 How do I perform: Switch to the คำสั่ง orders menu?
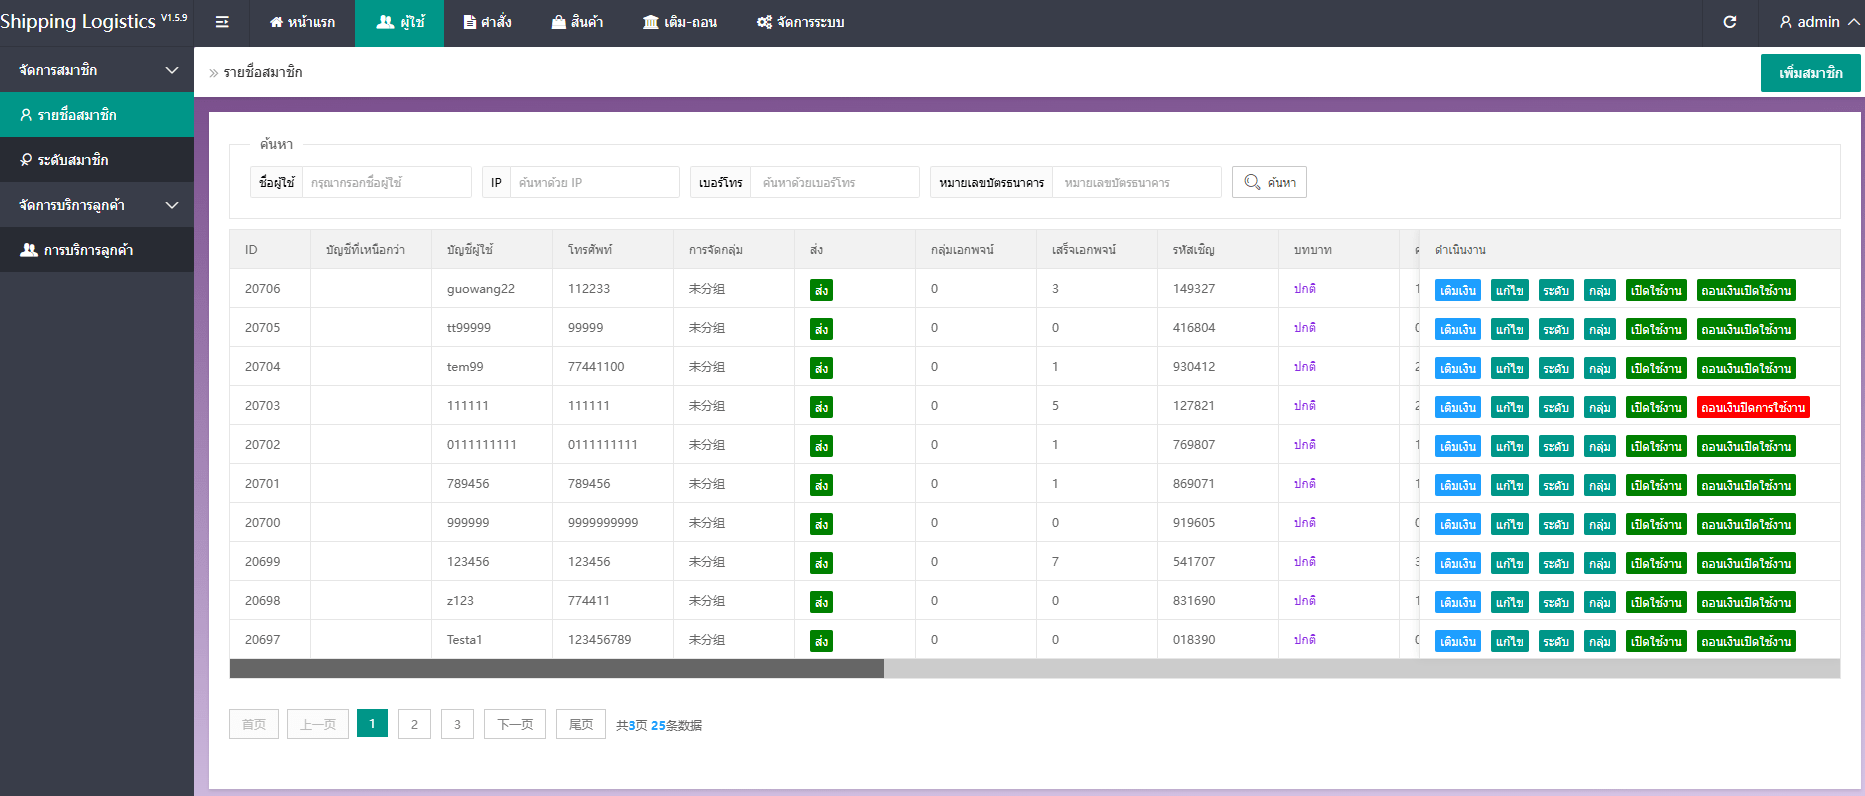[x=488, y=22]
